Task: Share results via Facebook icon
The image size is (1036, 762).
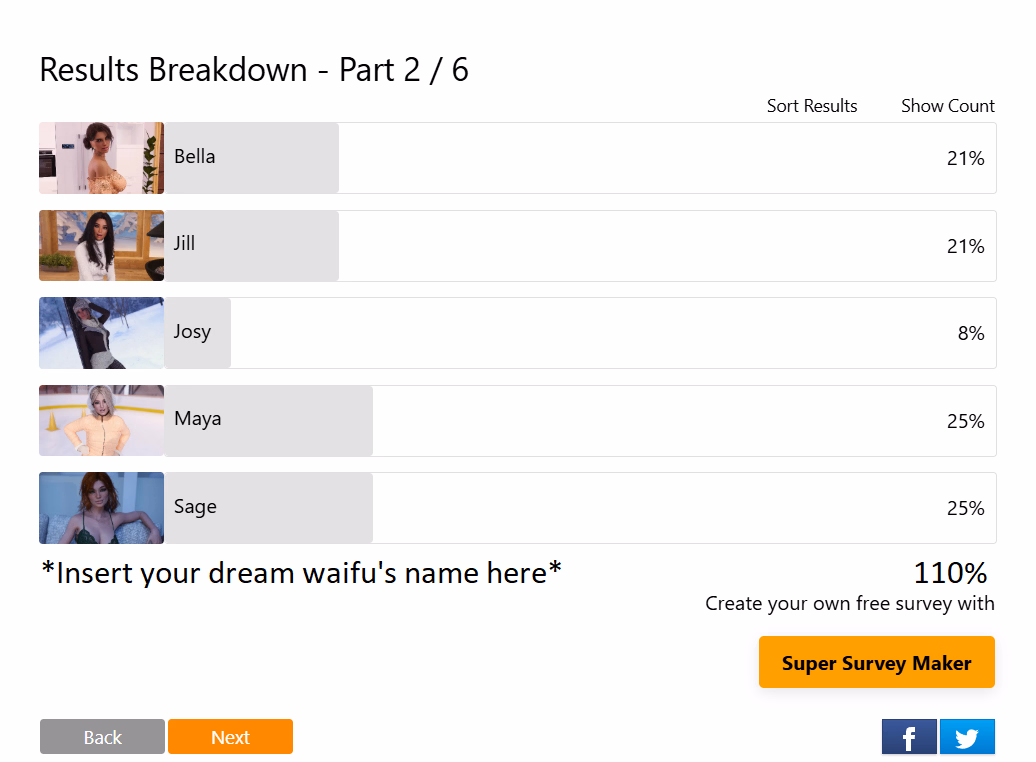Action: [909, 737]
